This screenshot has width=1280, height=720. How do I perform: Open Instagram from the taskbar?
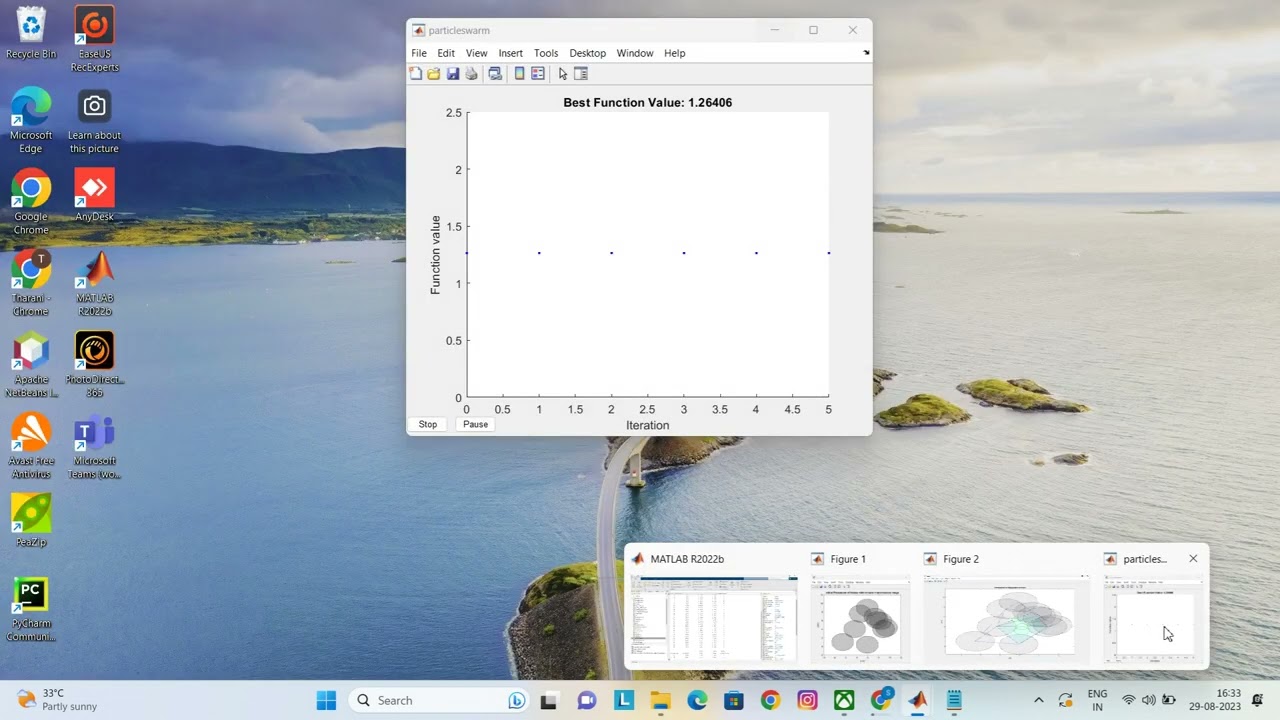pyautogui.click(x=807, y=700)
